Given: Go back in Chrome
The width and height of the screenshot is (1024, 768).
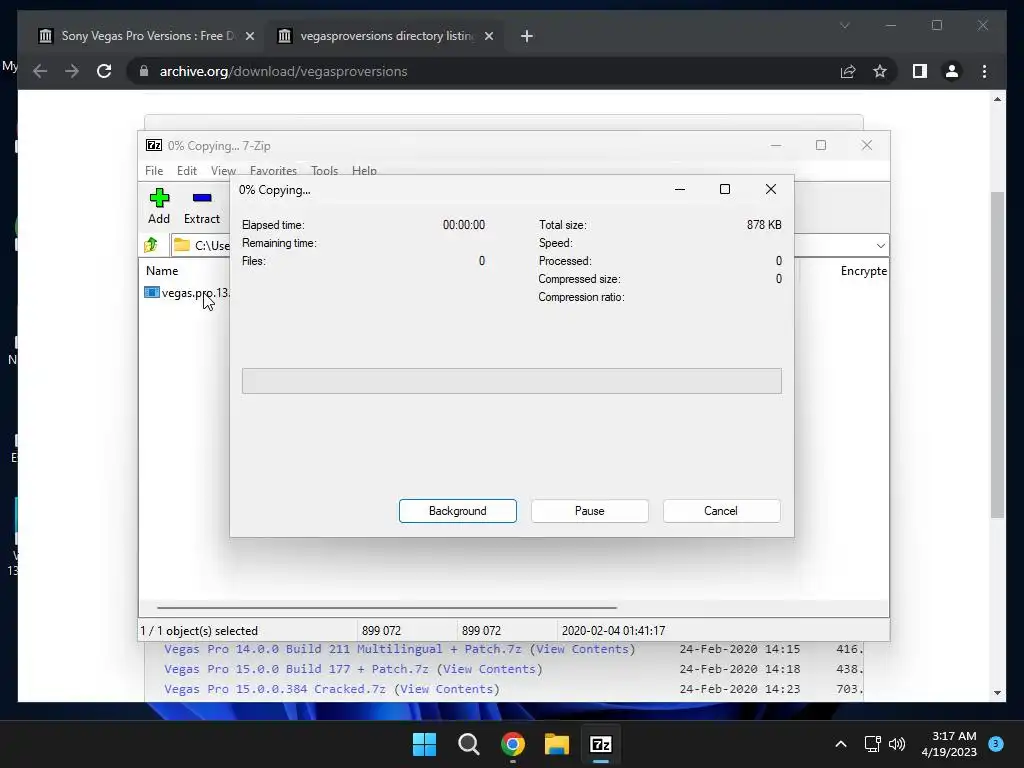Looking at the screenshot, I should (x=40, y=71).
